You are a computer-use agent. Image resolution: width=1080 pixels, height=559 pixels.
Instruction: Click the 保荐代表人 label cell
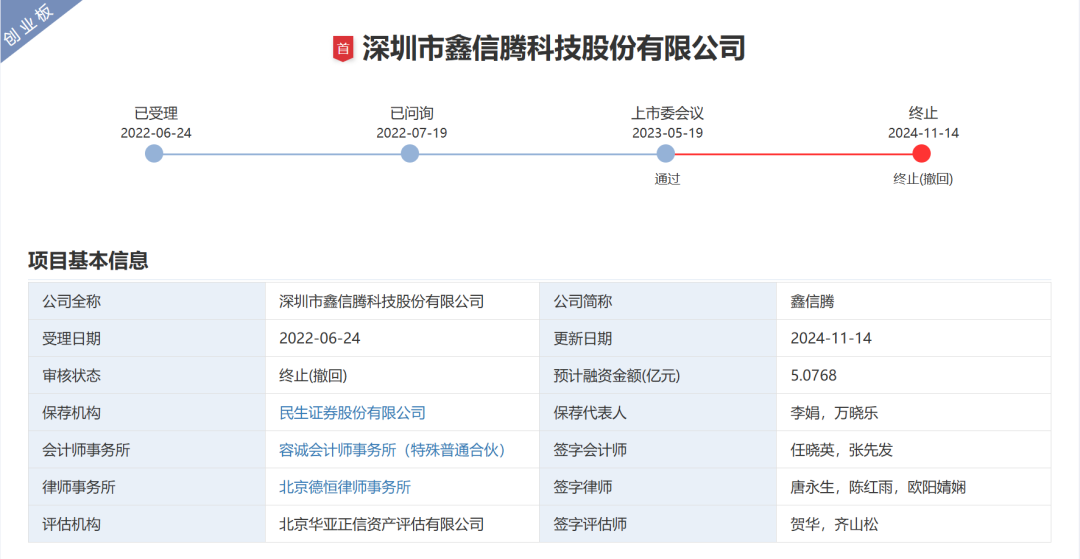coord(658,413)
